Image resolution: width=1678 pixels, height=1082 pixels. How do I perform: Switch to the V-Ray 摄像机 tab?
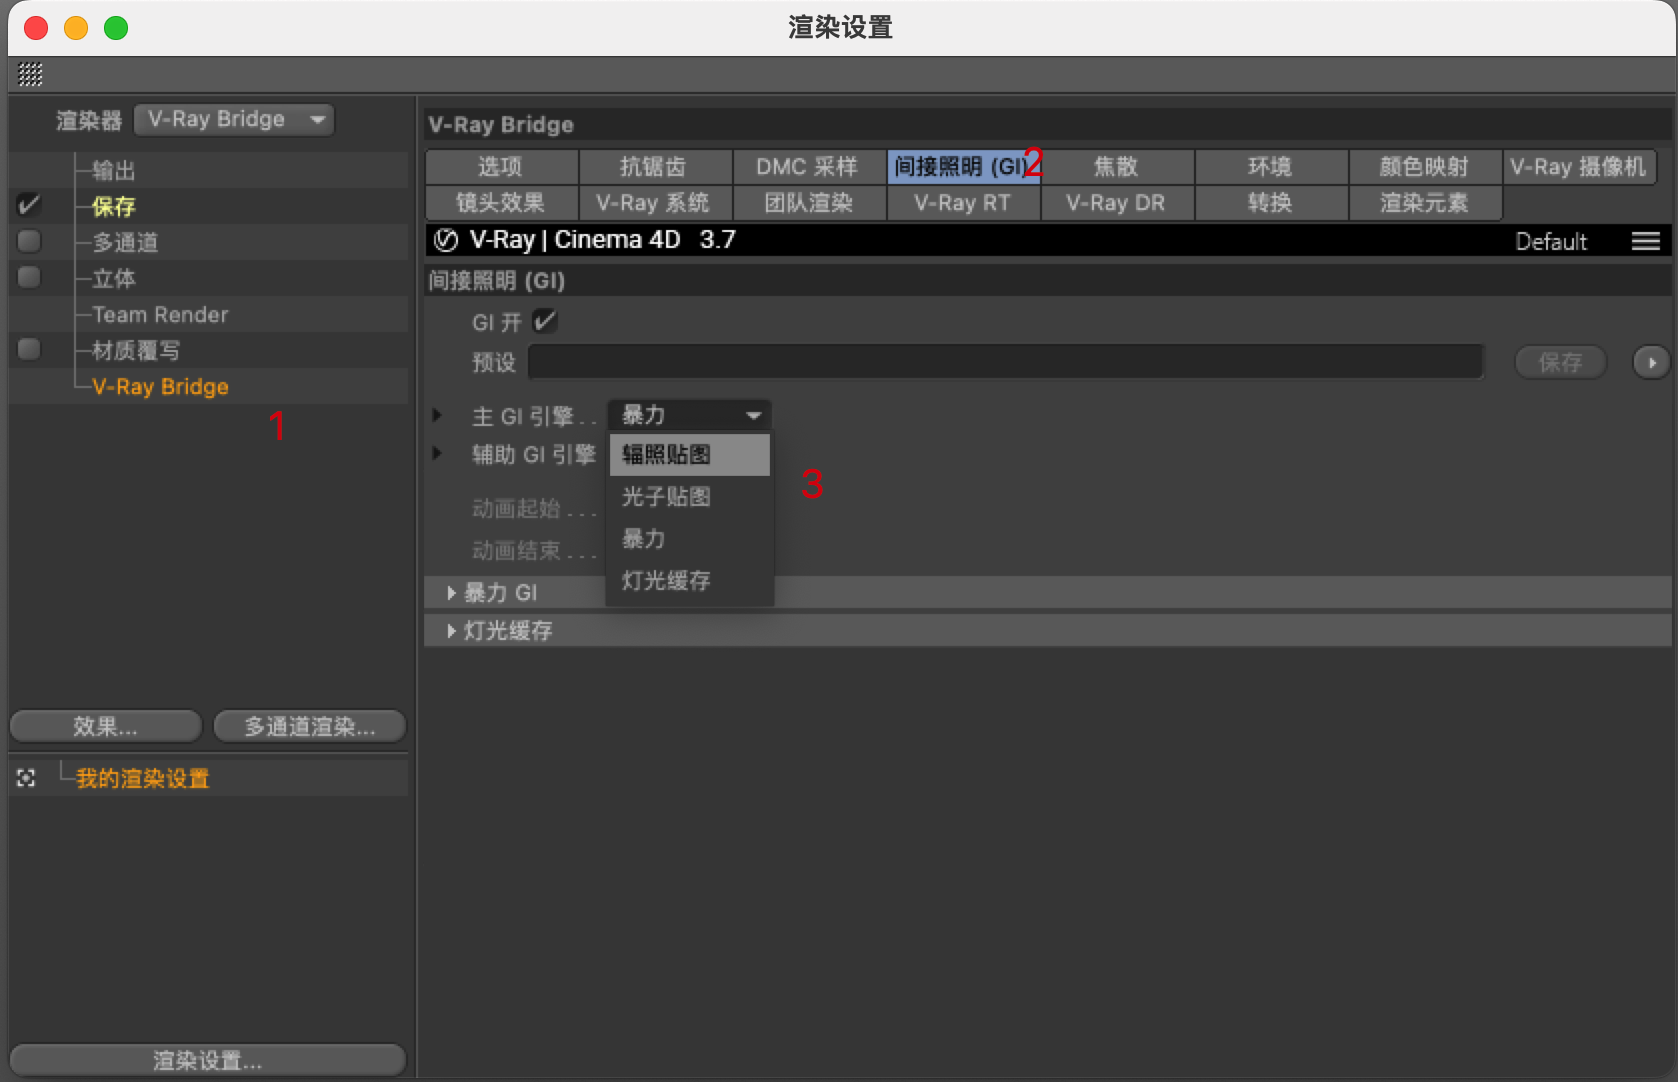coord(1579,167)
